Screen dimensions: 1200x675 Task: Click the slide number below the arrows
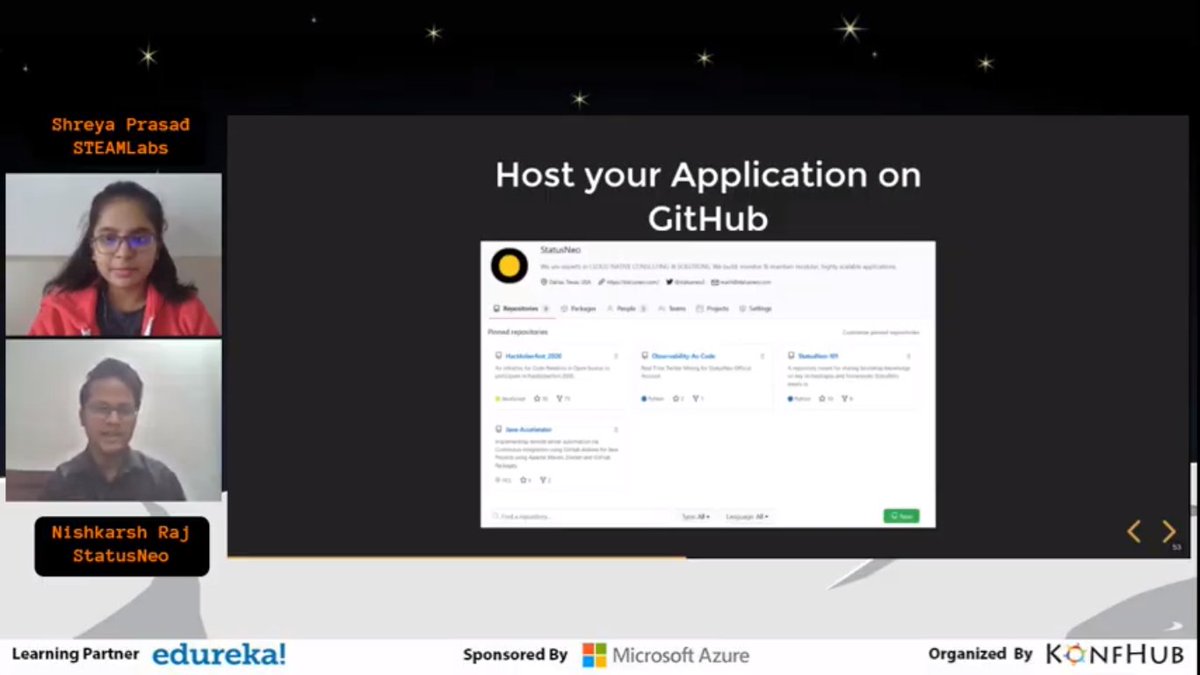click(1177, 547)
